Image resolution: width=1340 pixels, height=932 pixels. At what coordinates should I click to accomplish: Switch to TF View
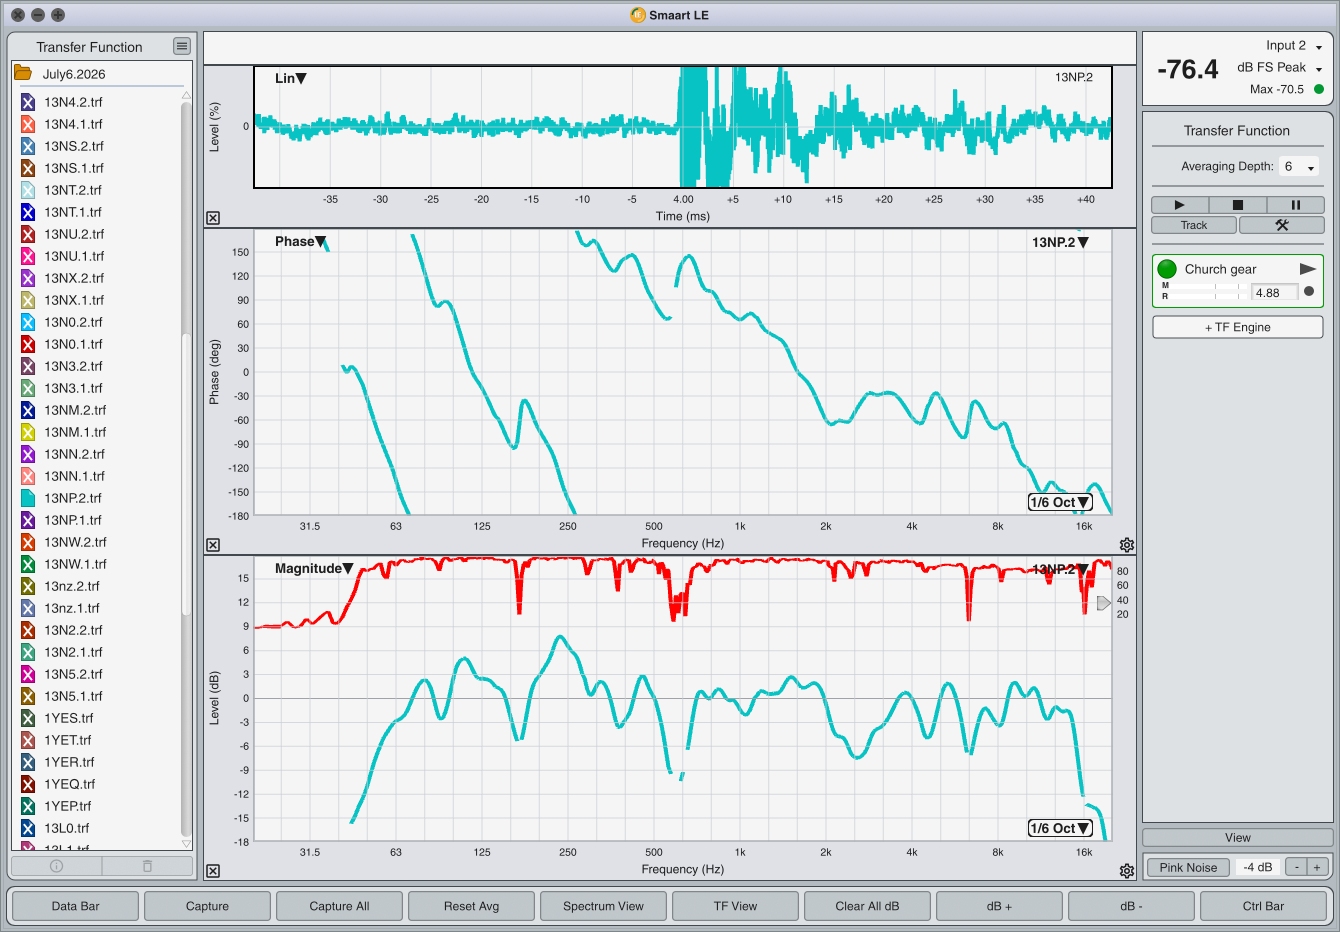[735, 906]
